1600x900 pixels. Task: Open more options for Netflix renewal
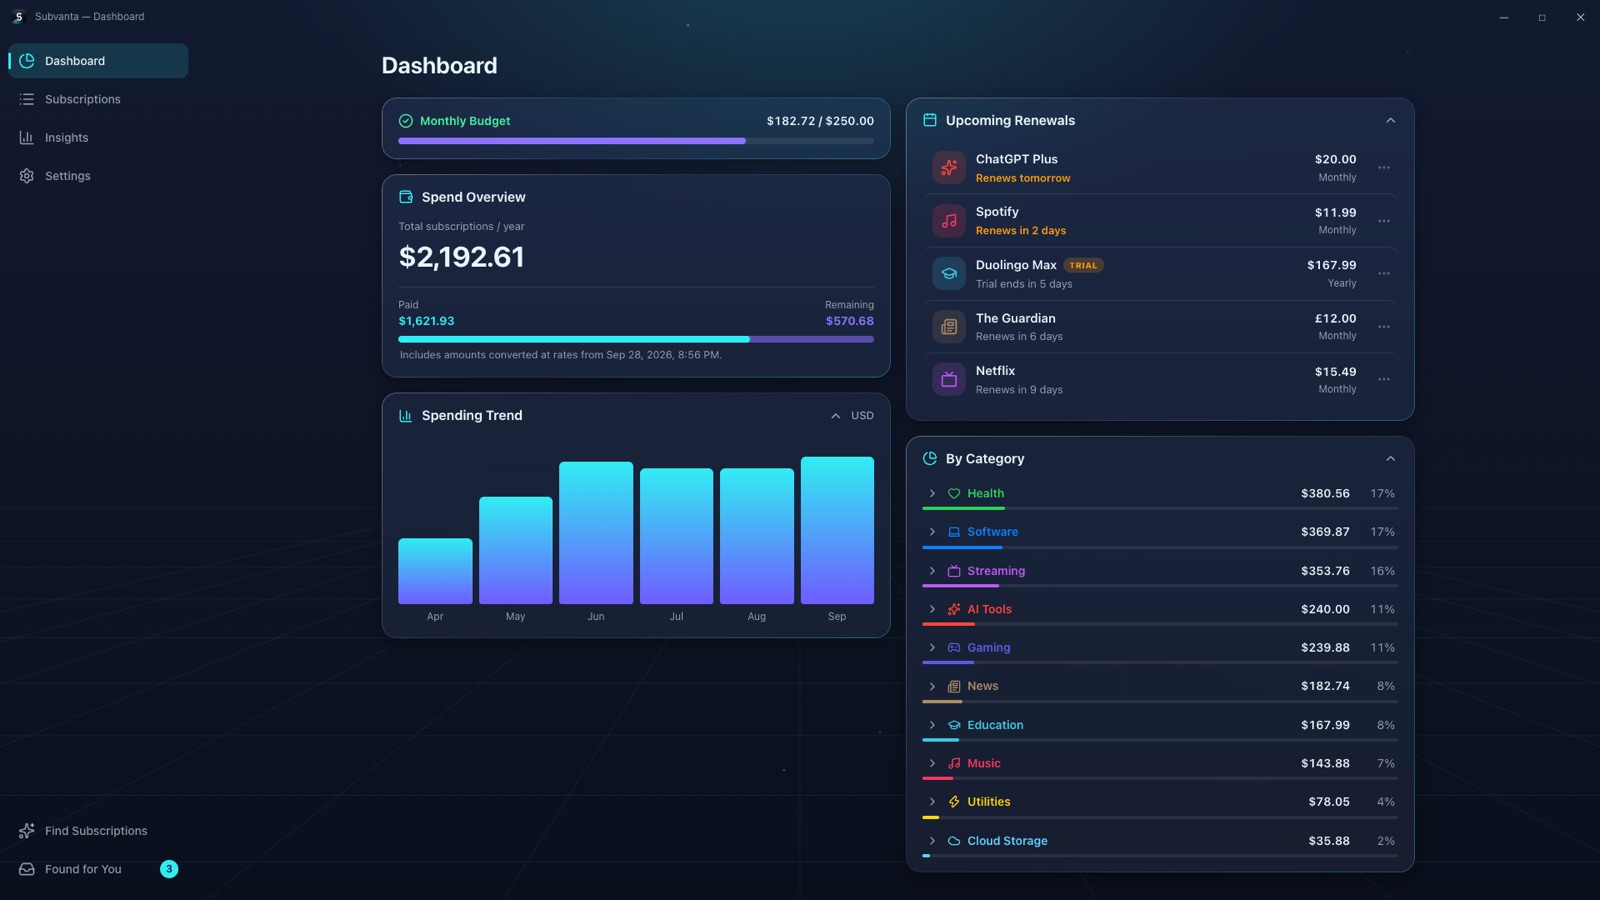[1384, 380]
